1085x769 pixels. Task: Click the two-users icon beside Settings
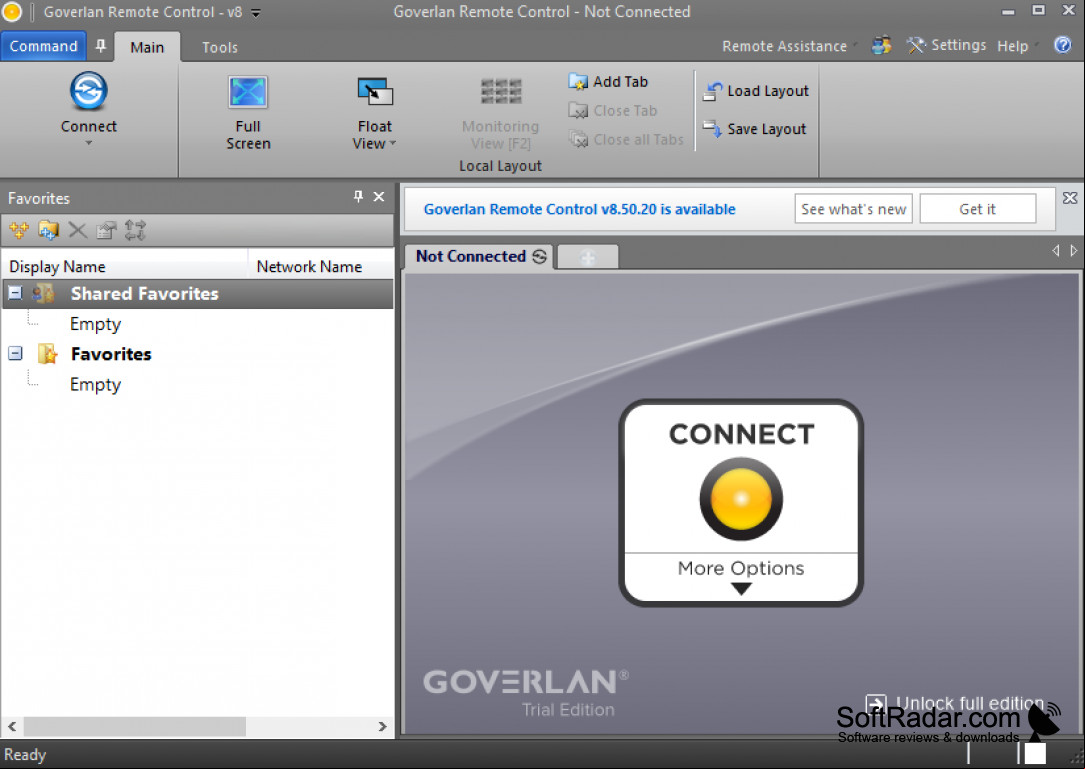coord(882,46)
